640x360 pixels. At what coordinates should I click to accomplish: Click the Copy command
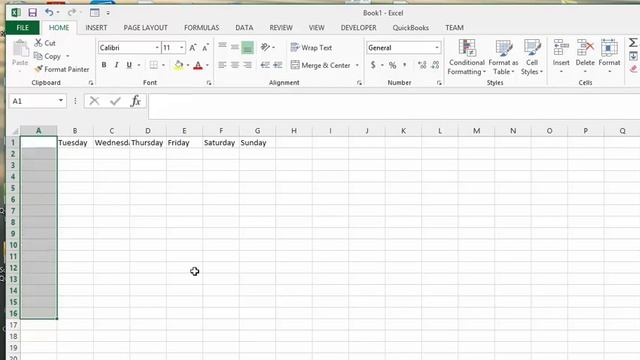point(47,56)
